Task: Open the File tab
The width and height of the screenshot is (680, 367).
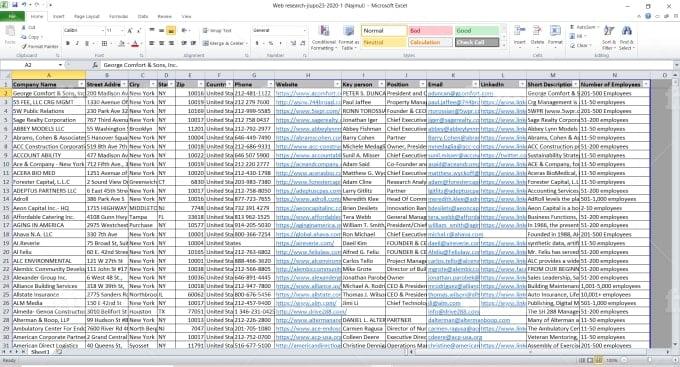Action: 12,16
